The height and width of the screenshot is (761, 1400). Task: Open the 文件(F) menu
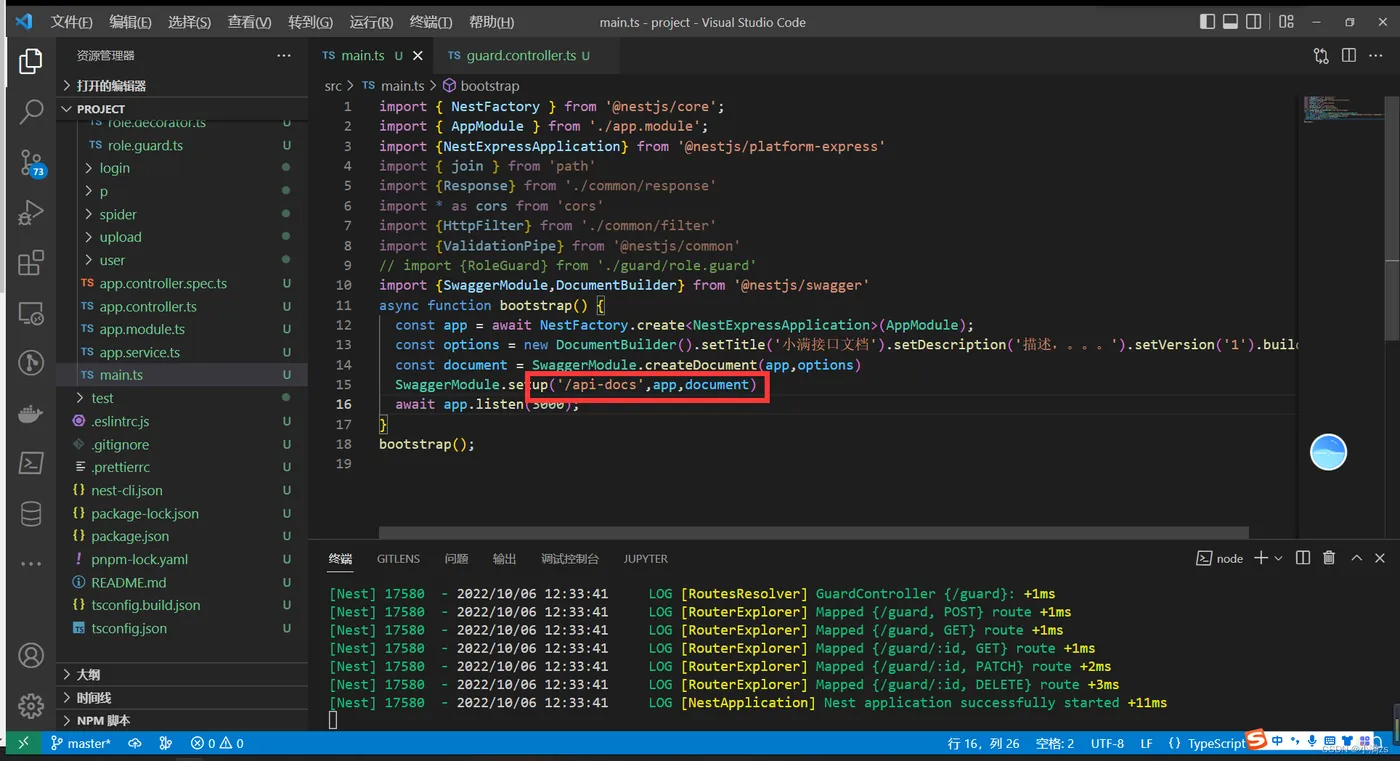click(x=72, y=22)
